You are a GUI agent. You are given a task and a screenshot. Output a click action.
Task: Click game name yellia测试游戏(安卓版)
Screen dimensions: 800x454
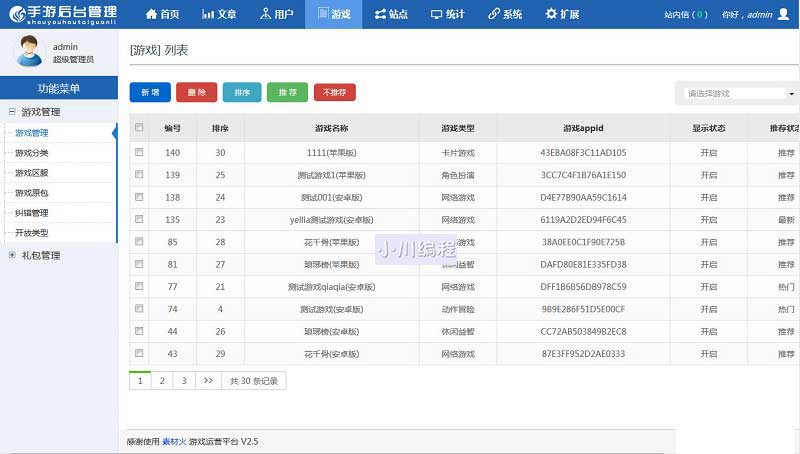332,220
